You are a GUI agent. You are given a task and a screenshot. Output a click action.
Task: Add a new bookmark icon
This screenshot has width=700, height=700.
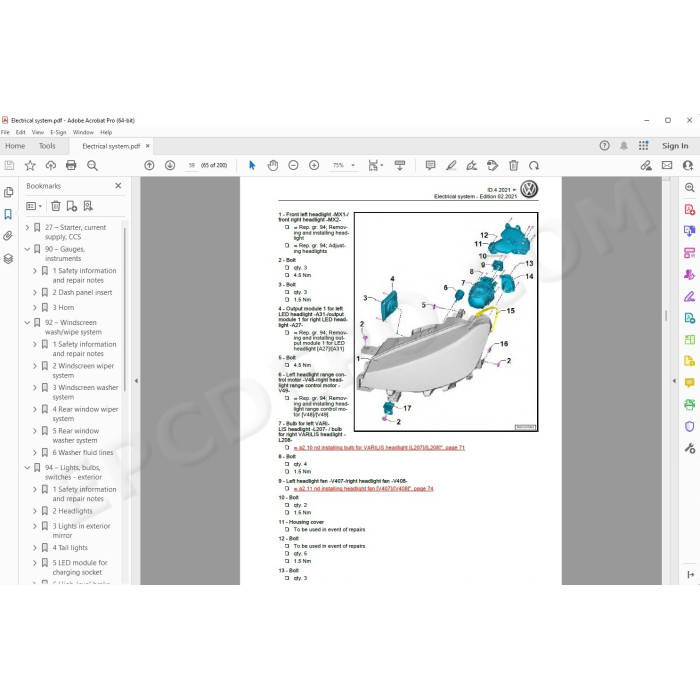click(x=71, y=206)
